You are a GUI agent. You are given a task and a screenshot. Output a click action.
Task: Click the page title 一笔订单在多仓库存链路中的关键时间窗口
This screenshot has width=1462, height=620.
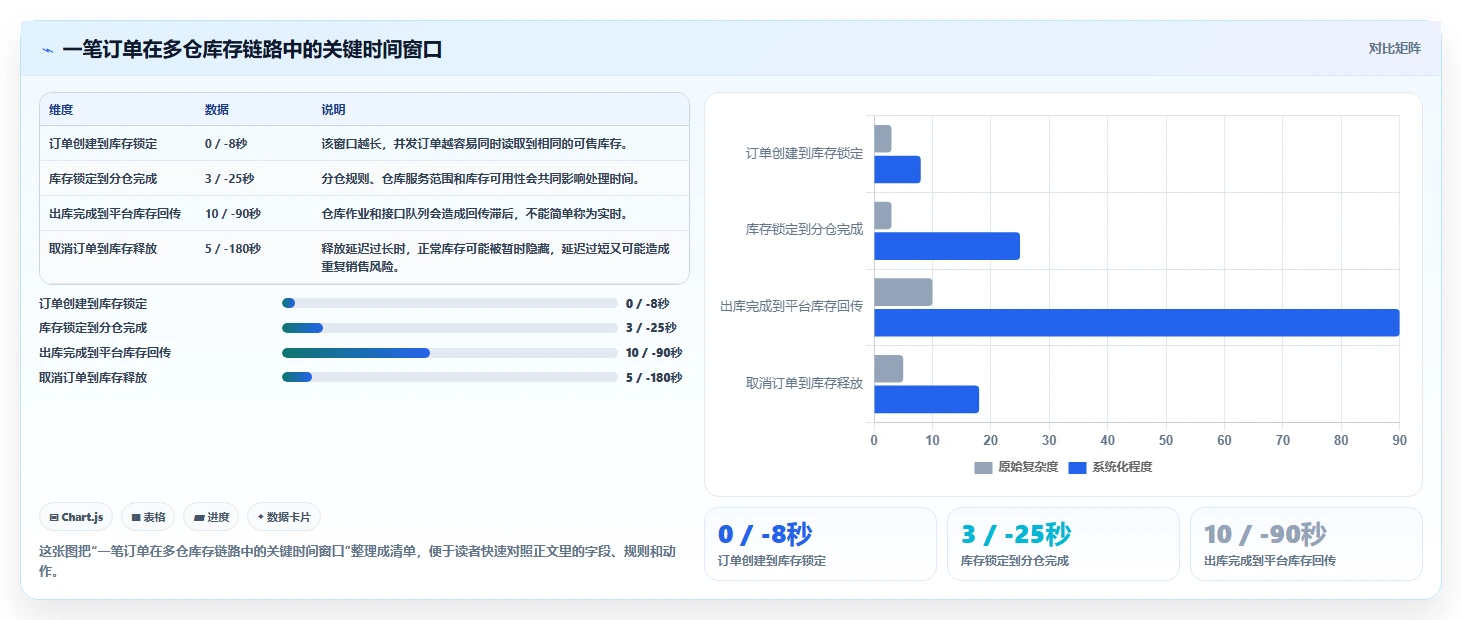click(252, 50)
